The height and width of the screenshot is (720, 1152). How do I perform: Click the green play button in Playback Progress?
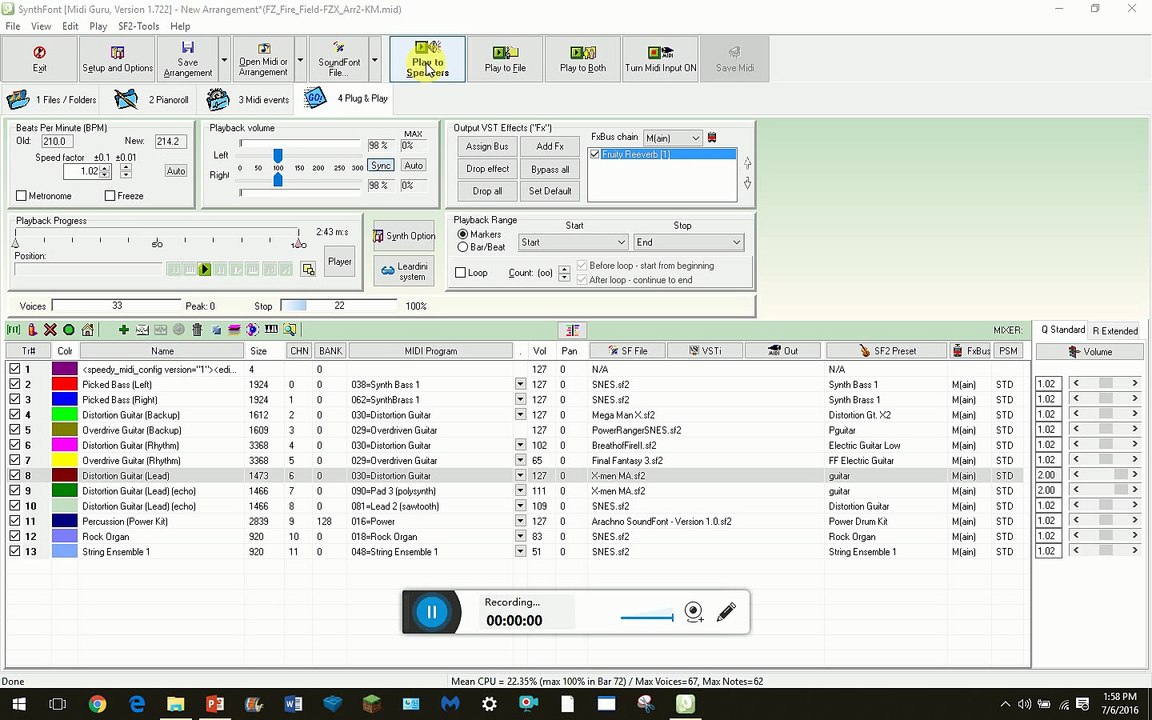pyautogui.click(x=205, y=270)
